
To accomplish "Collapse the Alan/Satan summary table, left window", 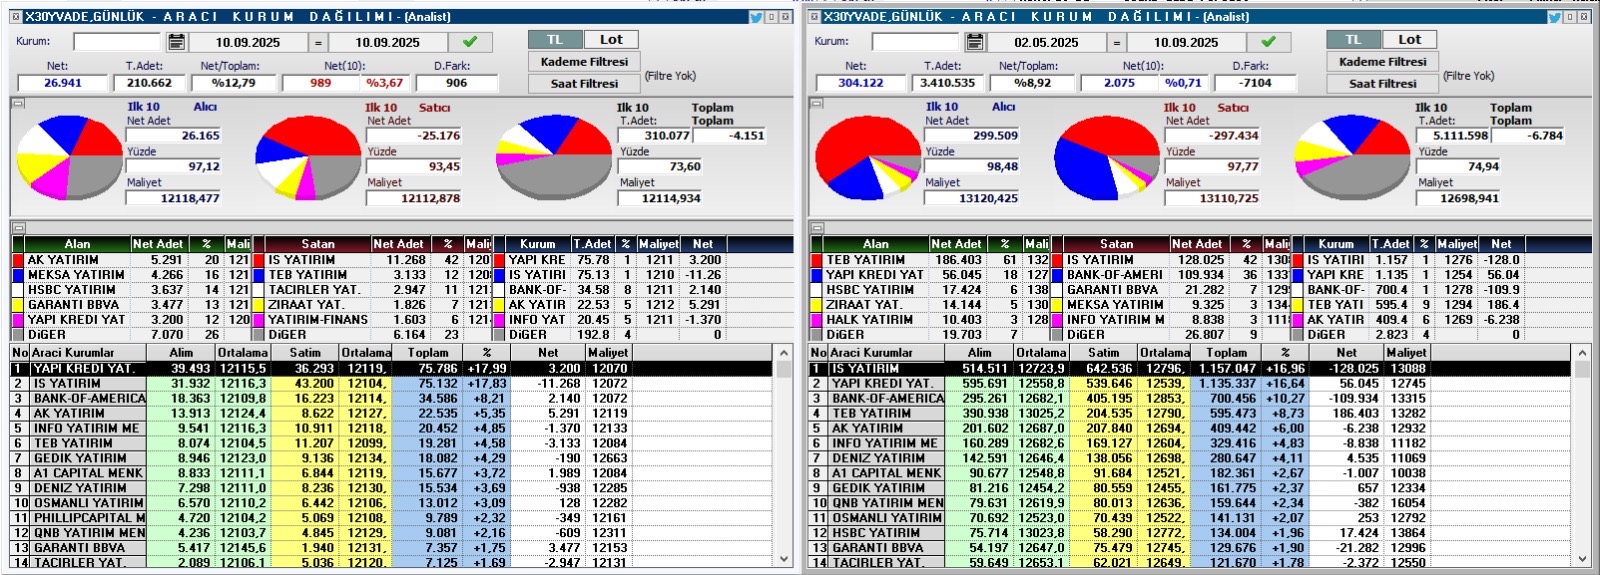I will pos(17,228).
